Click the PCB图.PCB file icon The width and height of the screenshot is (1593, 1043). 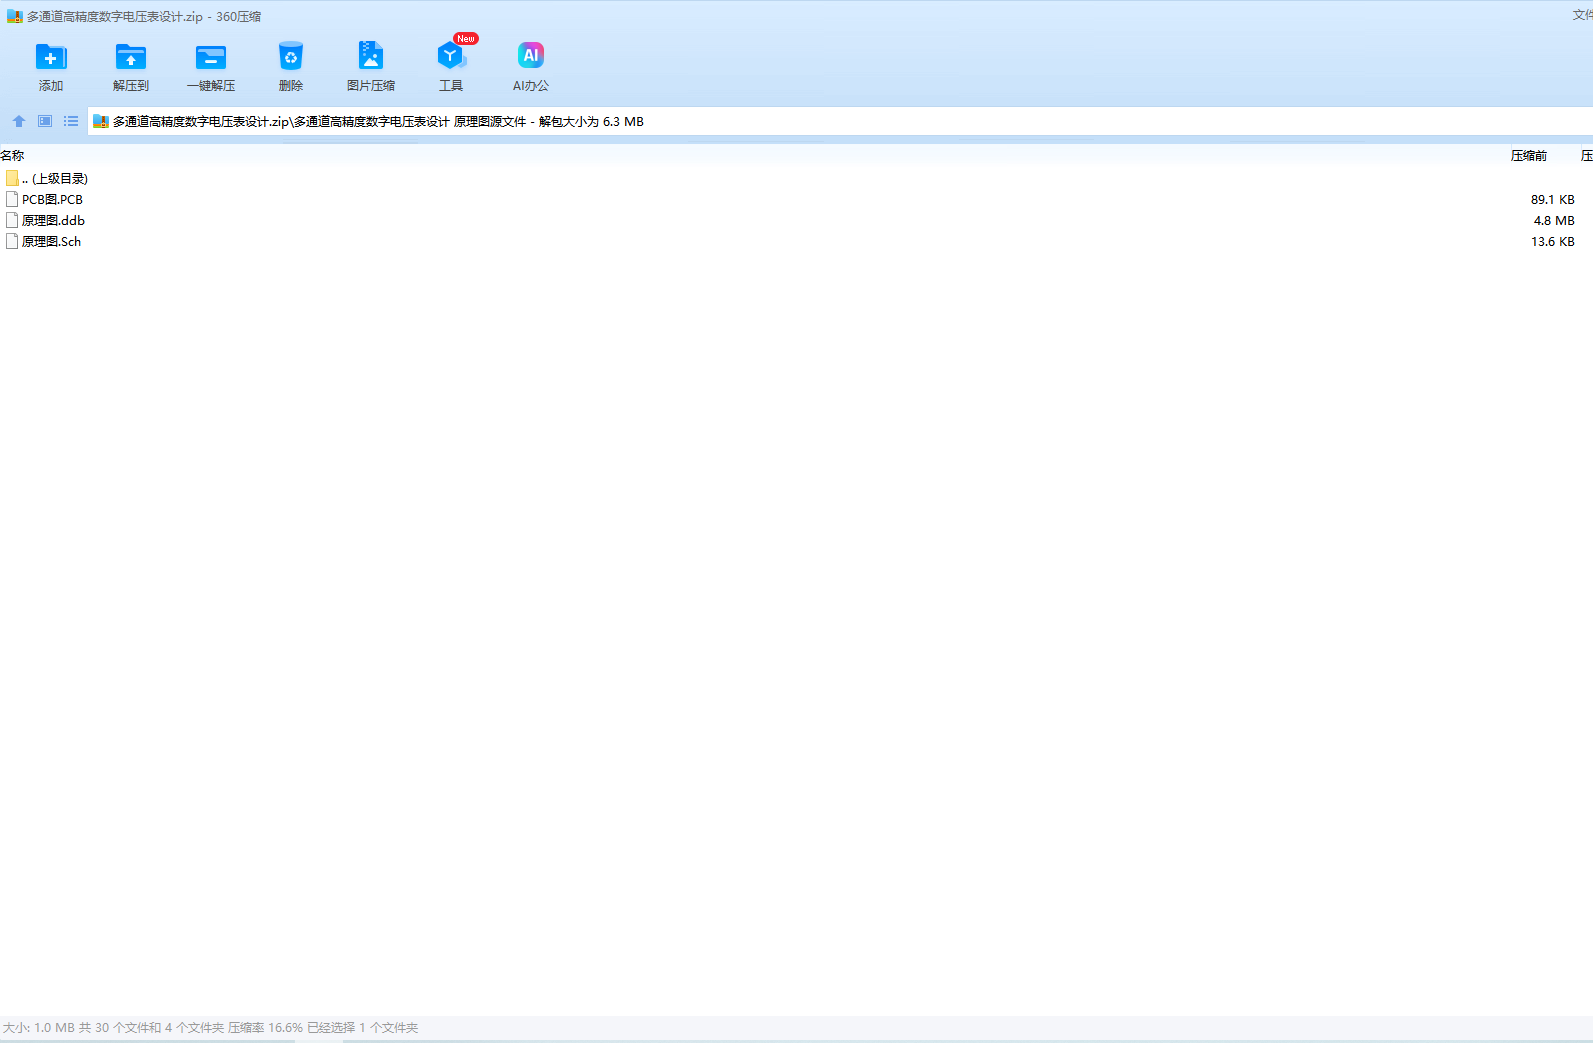click(12, 199)
